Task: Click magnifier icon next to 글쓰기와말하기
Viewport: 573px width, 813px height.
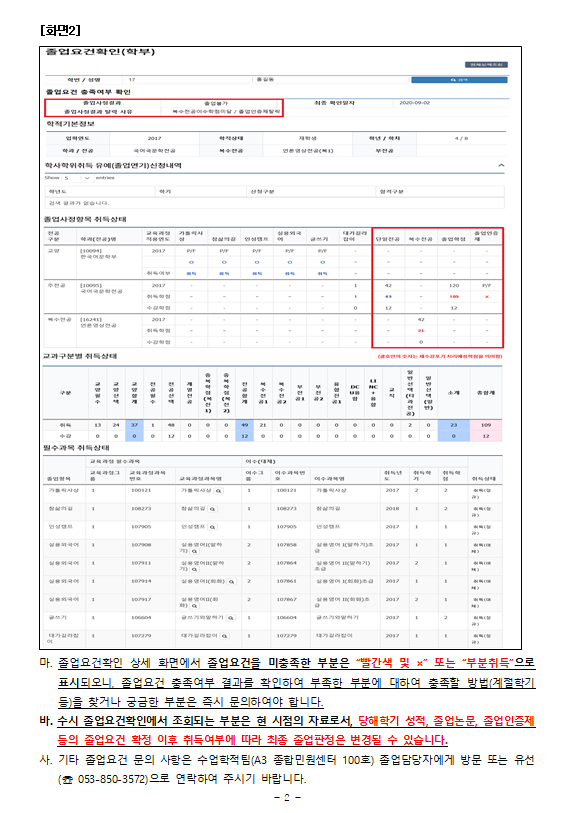Action: [230, 618]
